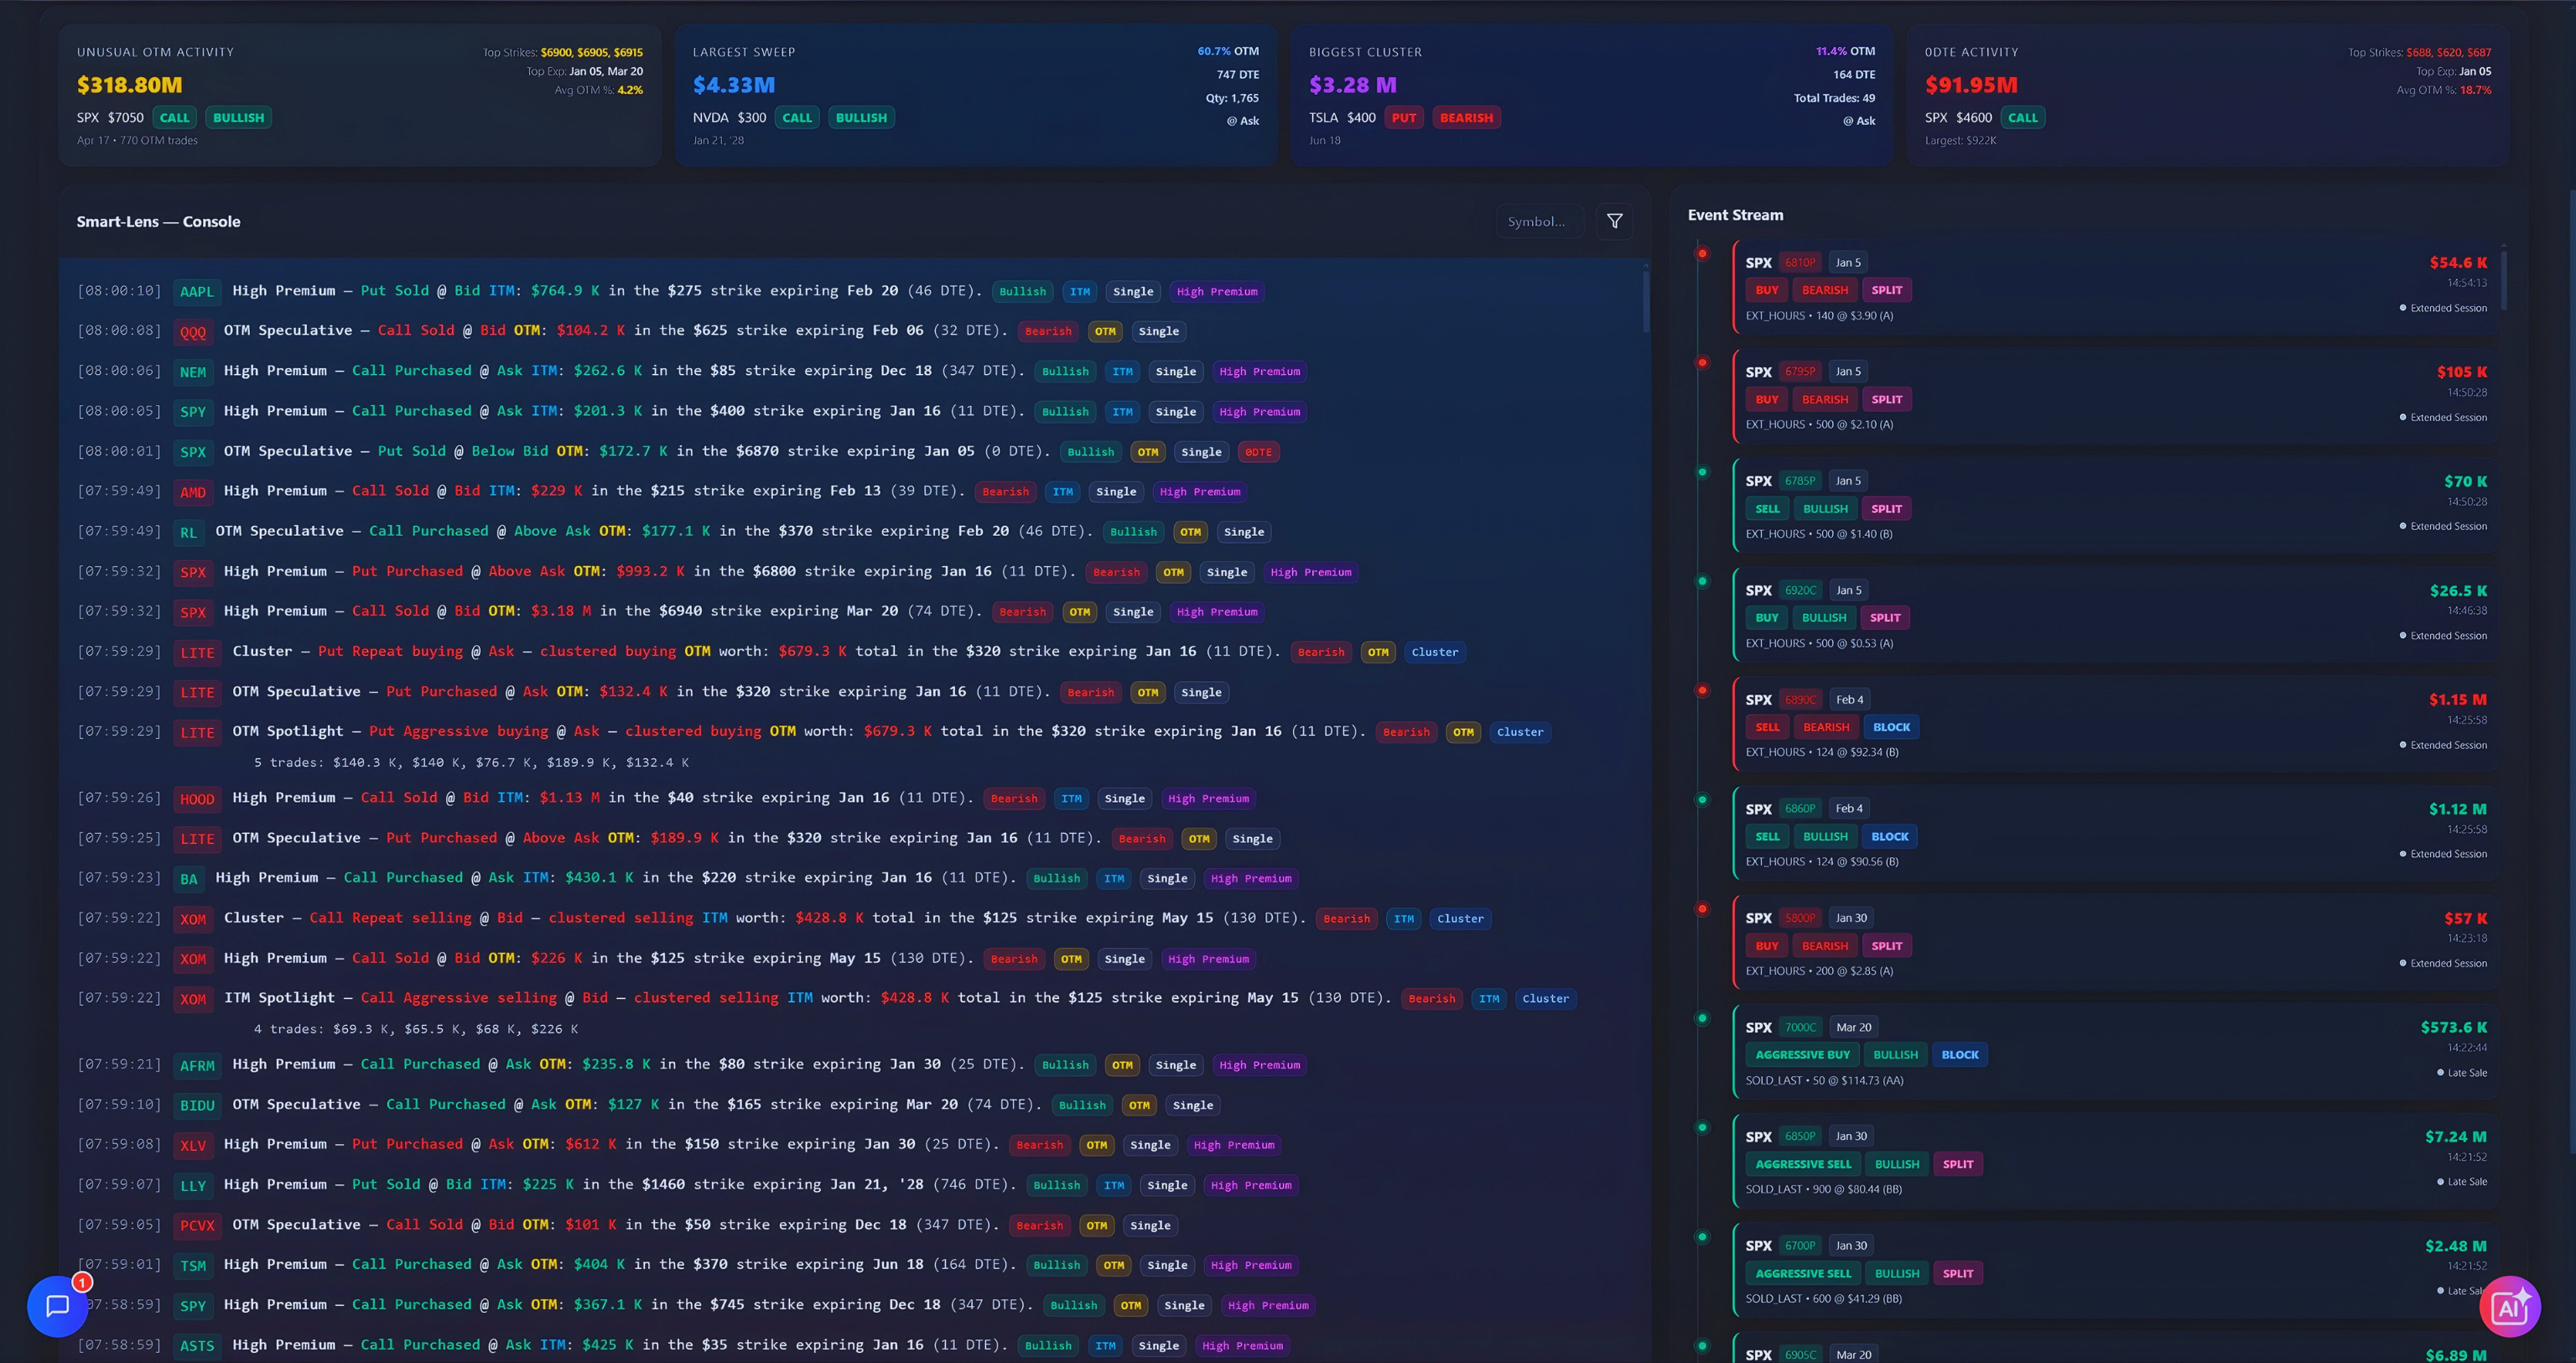
Task: Select the RL ticker badge
Action: pyautogui.click(x=189, y=532)
